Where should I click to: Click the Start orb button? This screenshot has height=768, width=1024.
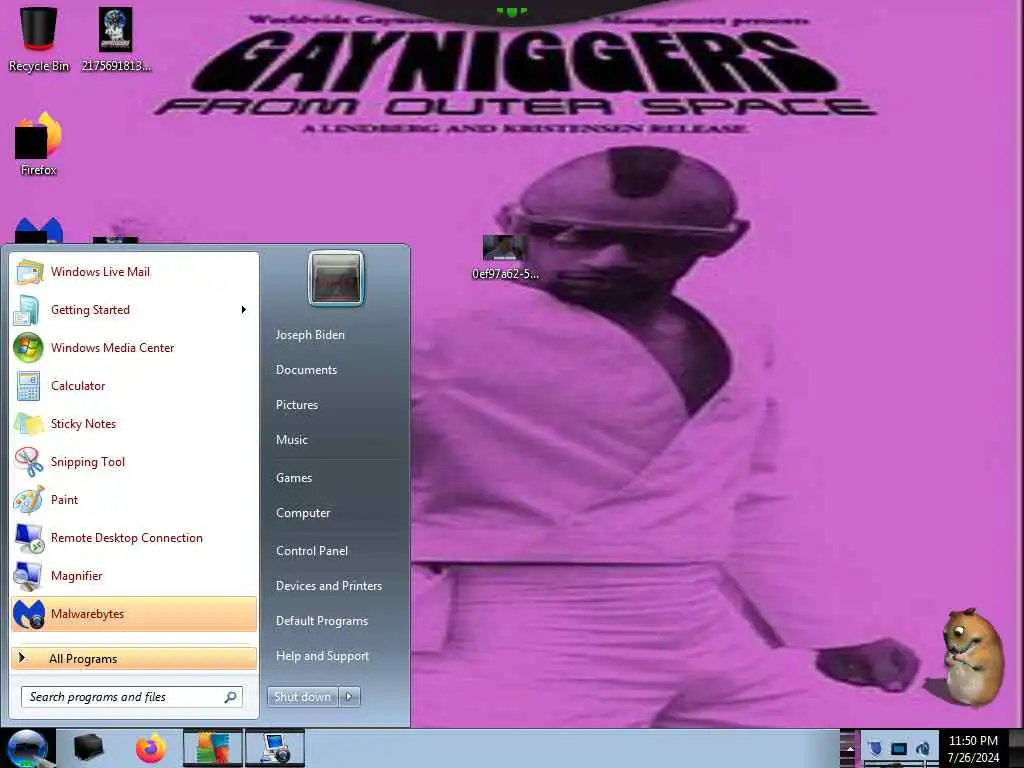click(27, 748)
